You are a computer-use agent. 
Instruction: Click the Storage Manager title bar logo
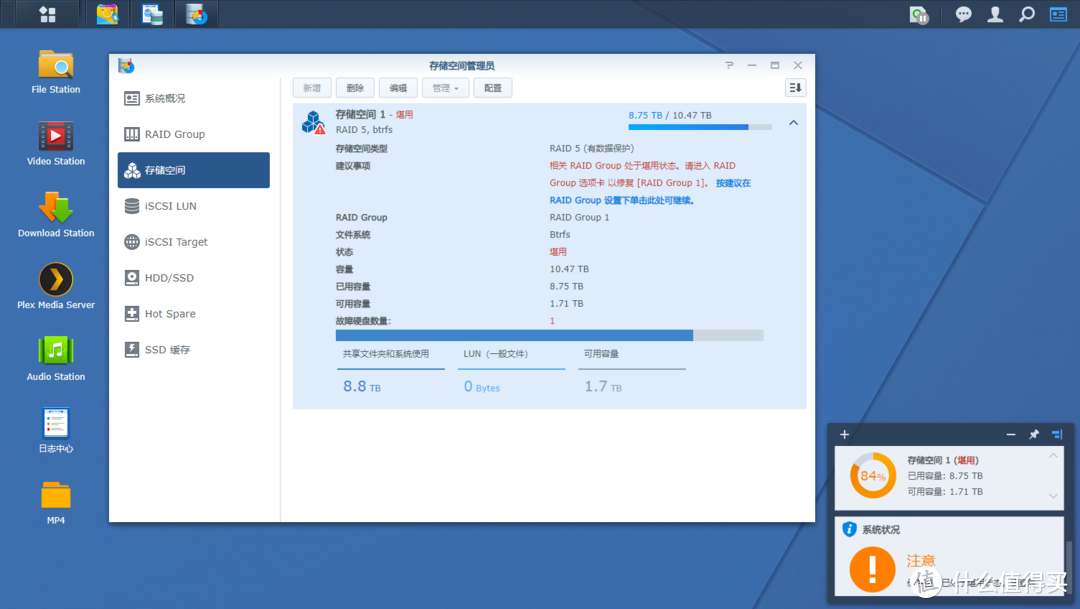pyautogui.click(x=126, y=65)
